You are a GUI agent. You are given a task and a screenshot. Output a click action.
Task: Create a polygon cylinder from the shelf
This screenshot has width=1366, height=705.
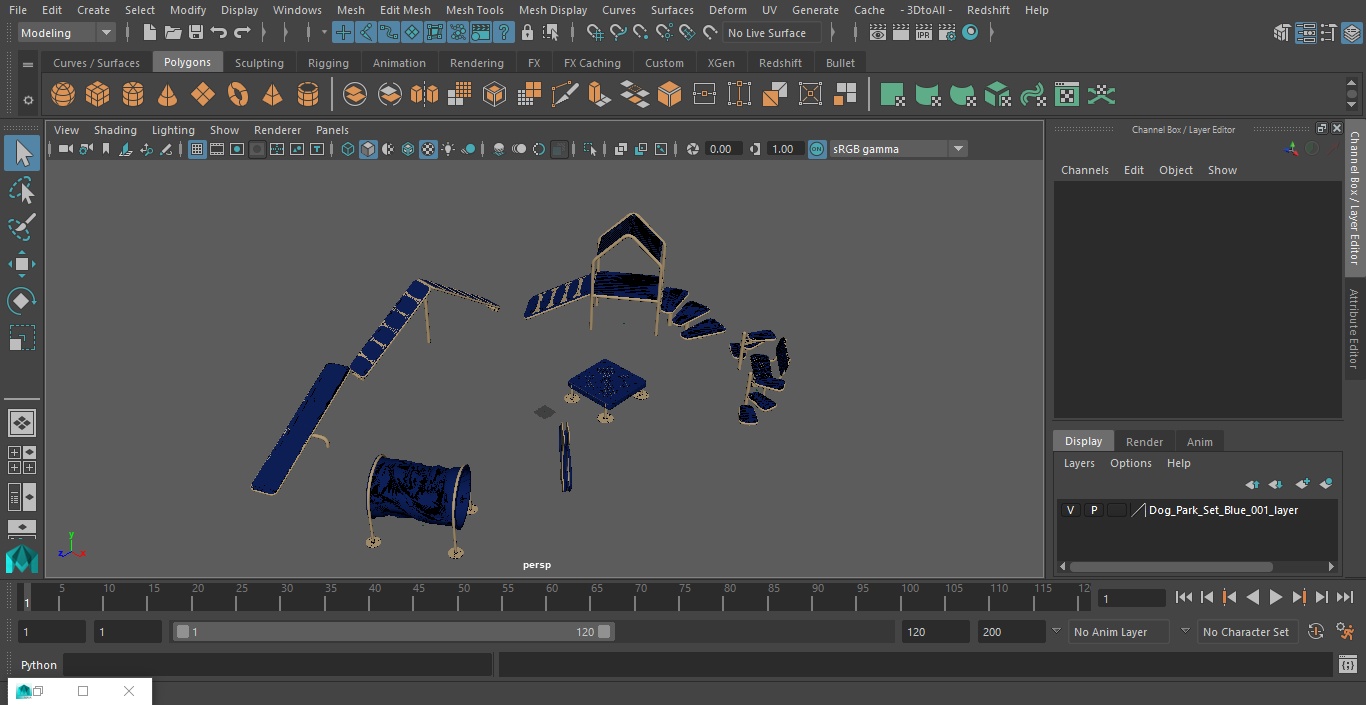(133, 95)
